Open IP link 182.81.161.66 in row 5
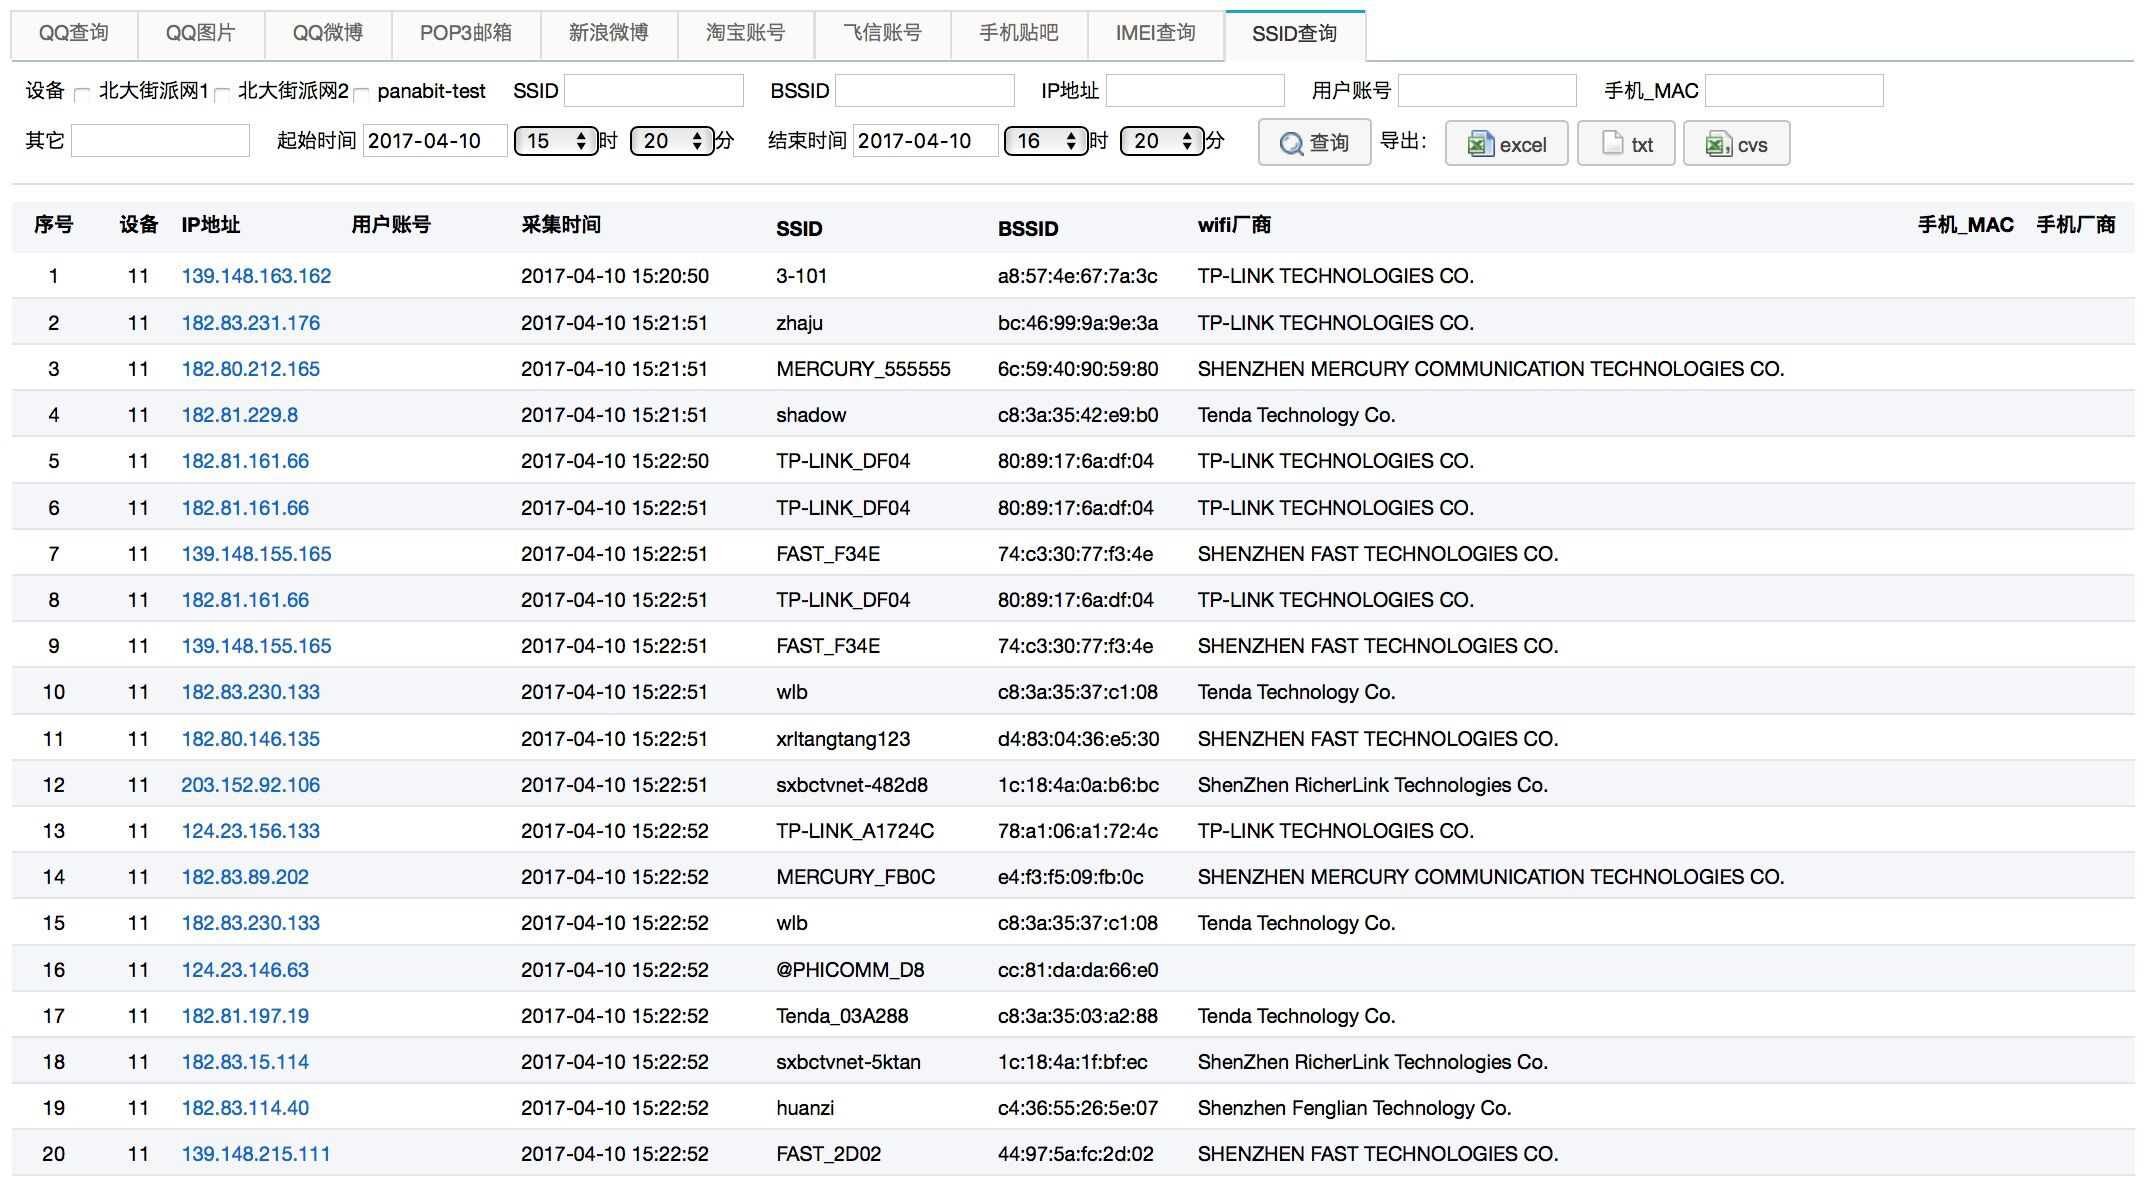Image resolution: width=2144 pixels, height=1182 pixels. click(x=245, y=461)
